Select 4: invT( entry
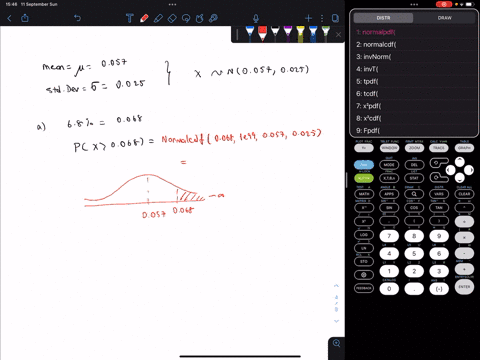This screenshot has height=360, width=480. [x=413, y=69]
